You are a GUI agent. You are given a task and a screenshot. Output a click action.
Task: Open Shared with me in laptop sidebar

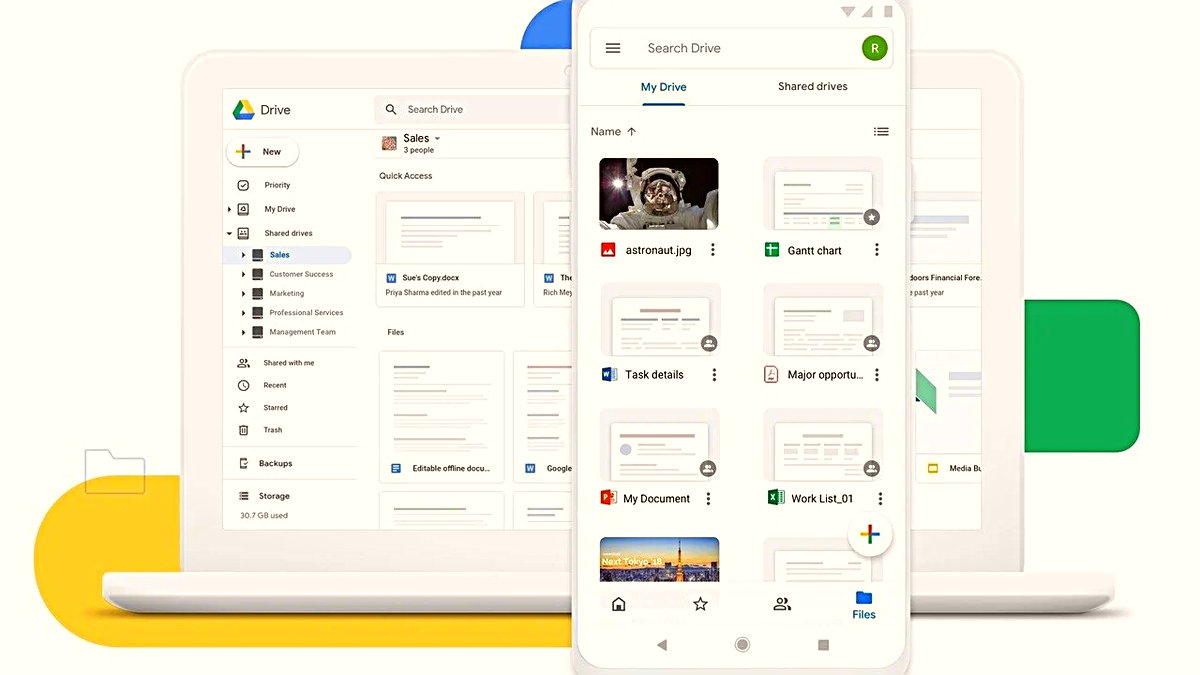pyautogui.click(x=288, y=363)
